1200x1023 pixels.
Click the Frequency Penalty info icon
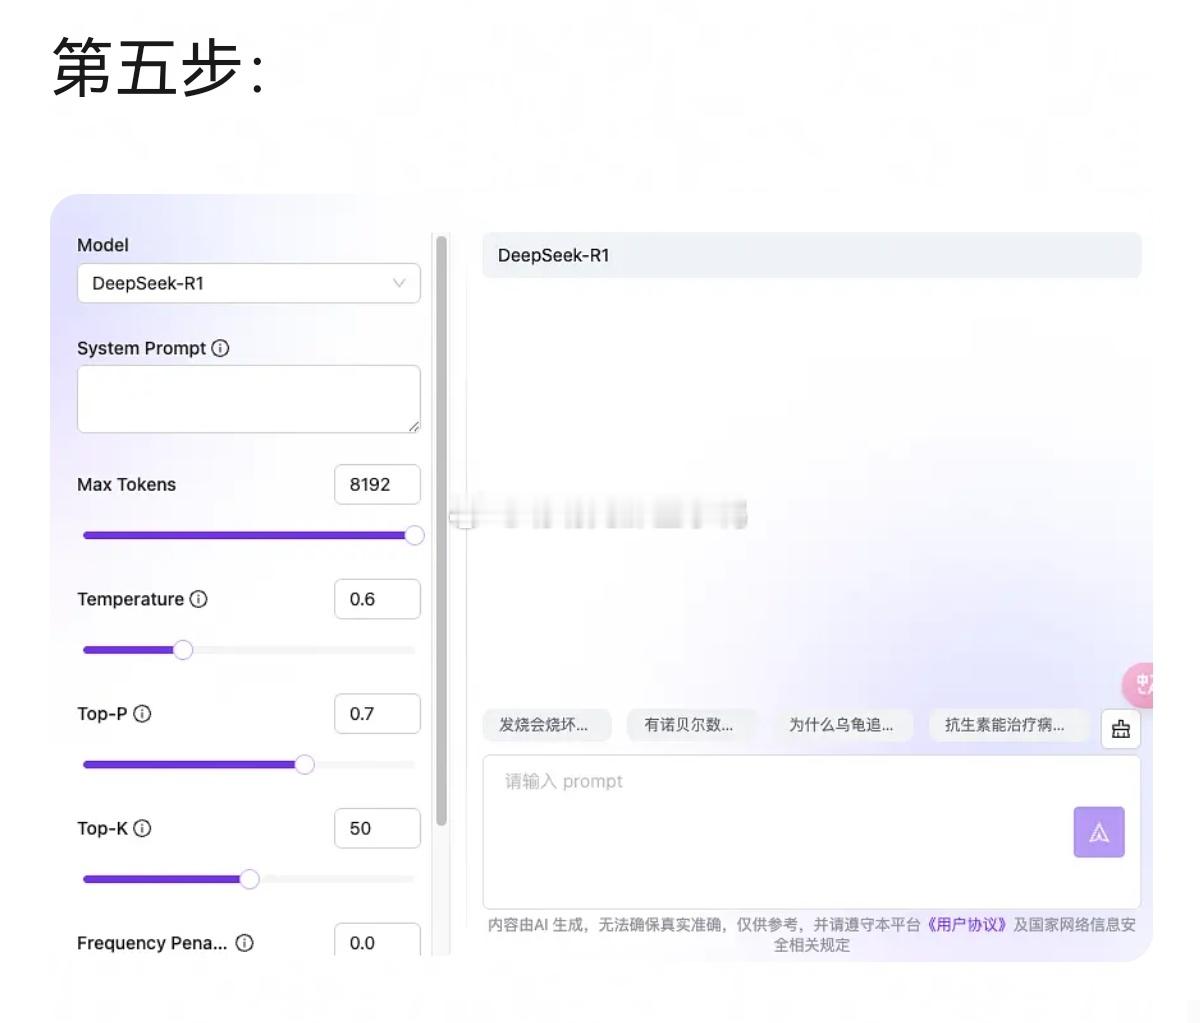(244, 943)
